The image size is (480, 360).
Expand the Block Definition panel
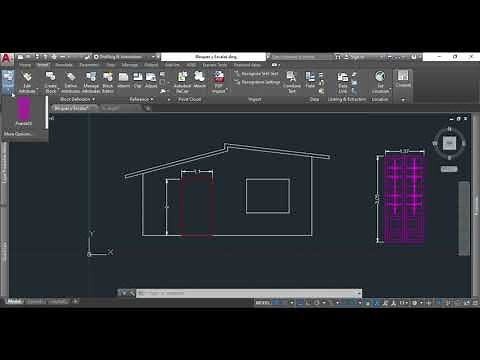[x=77, y=99]
